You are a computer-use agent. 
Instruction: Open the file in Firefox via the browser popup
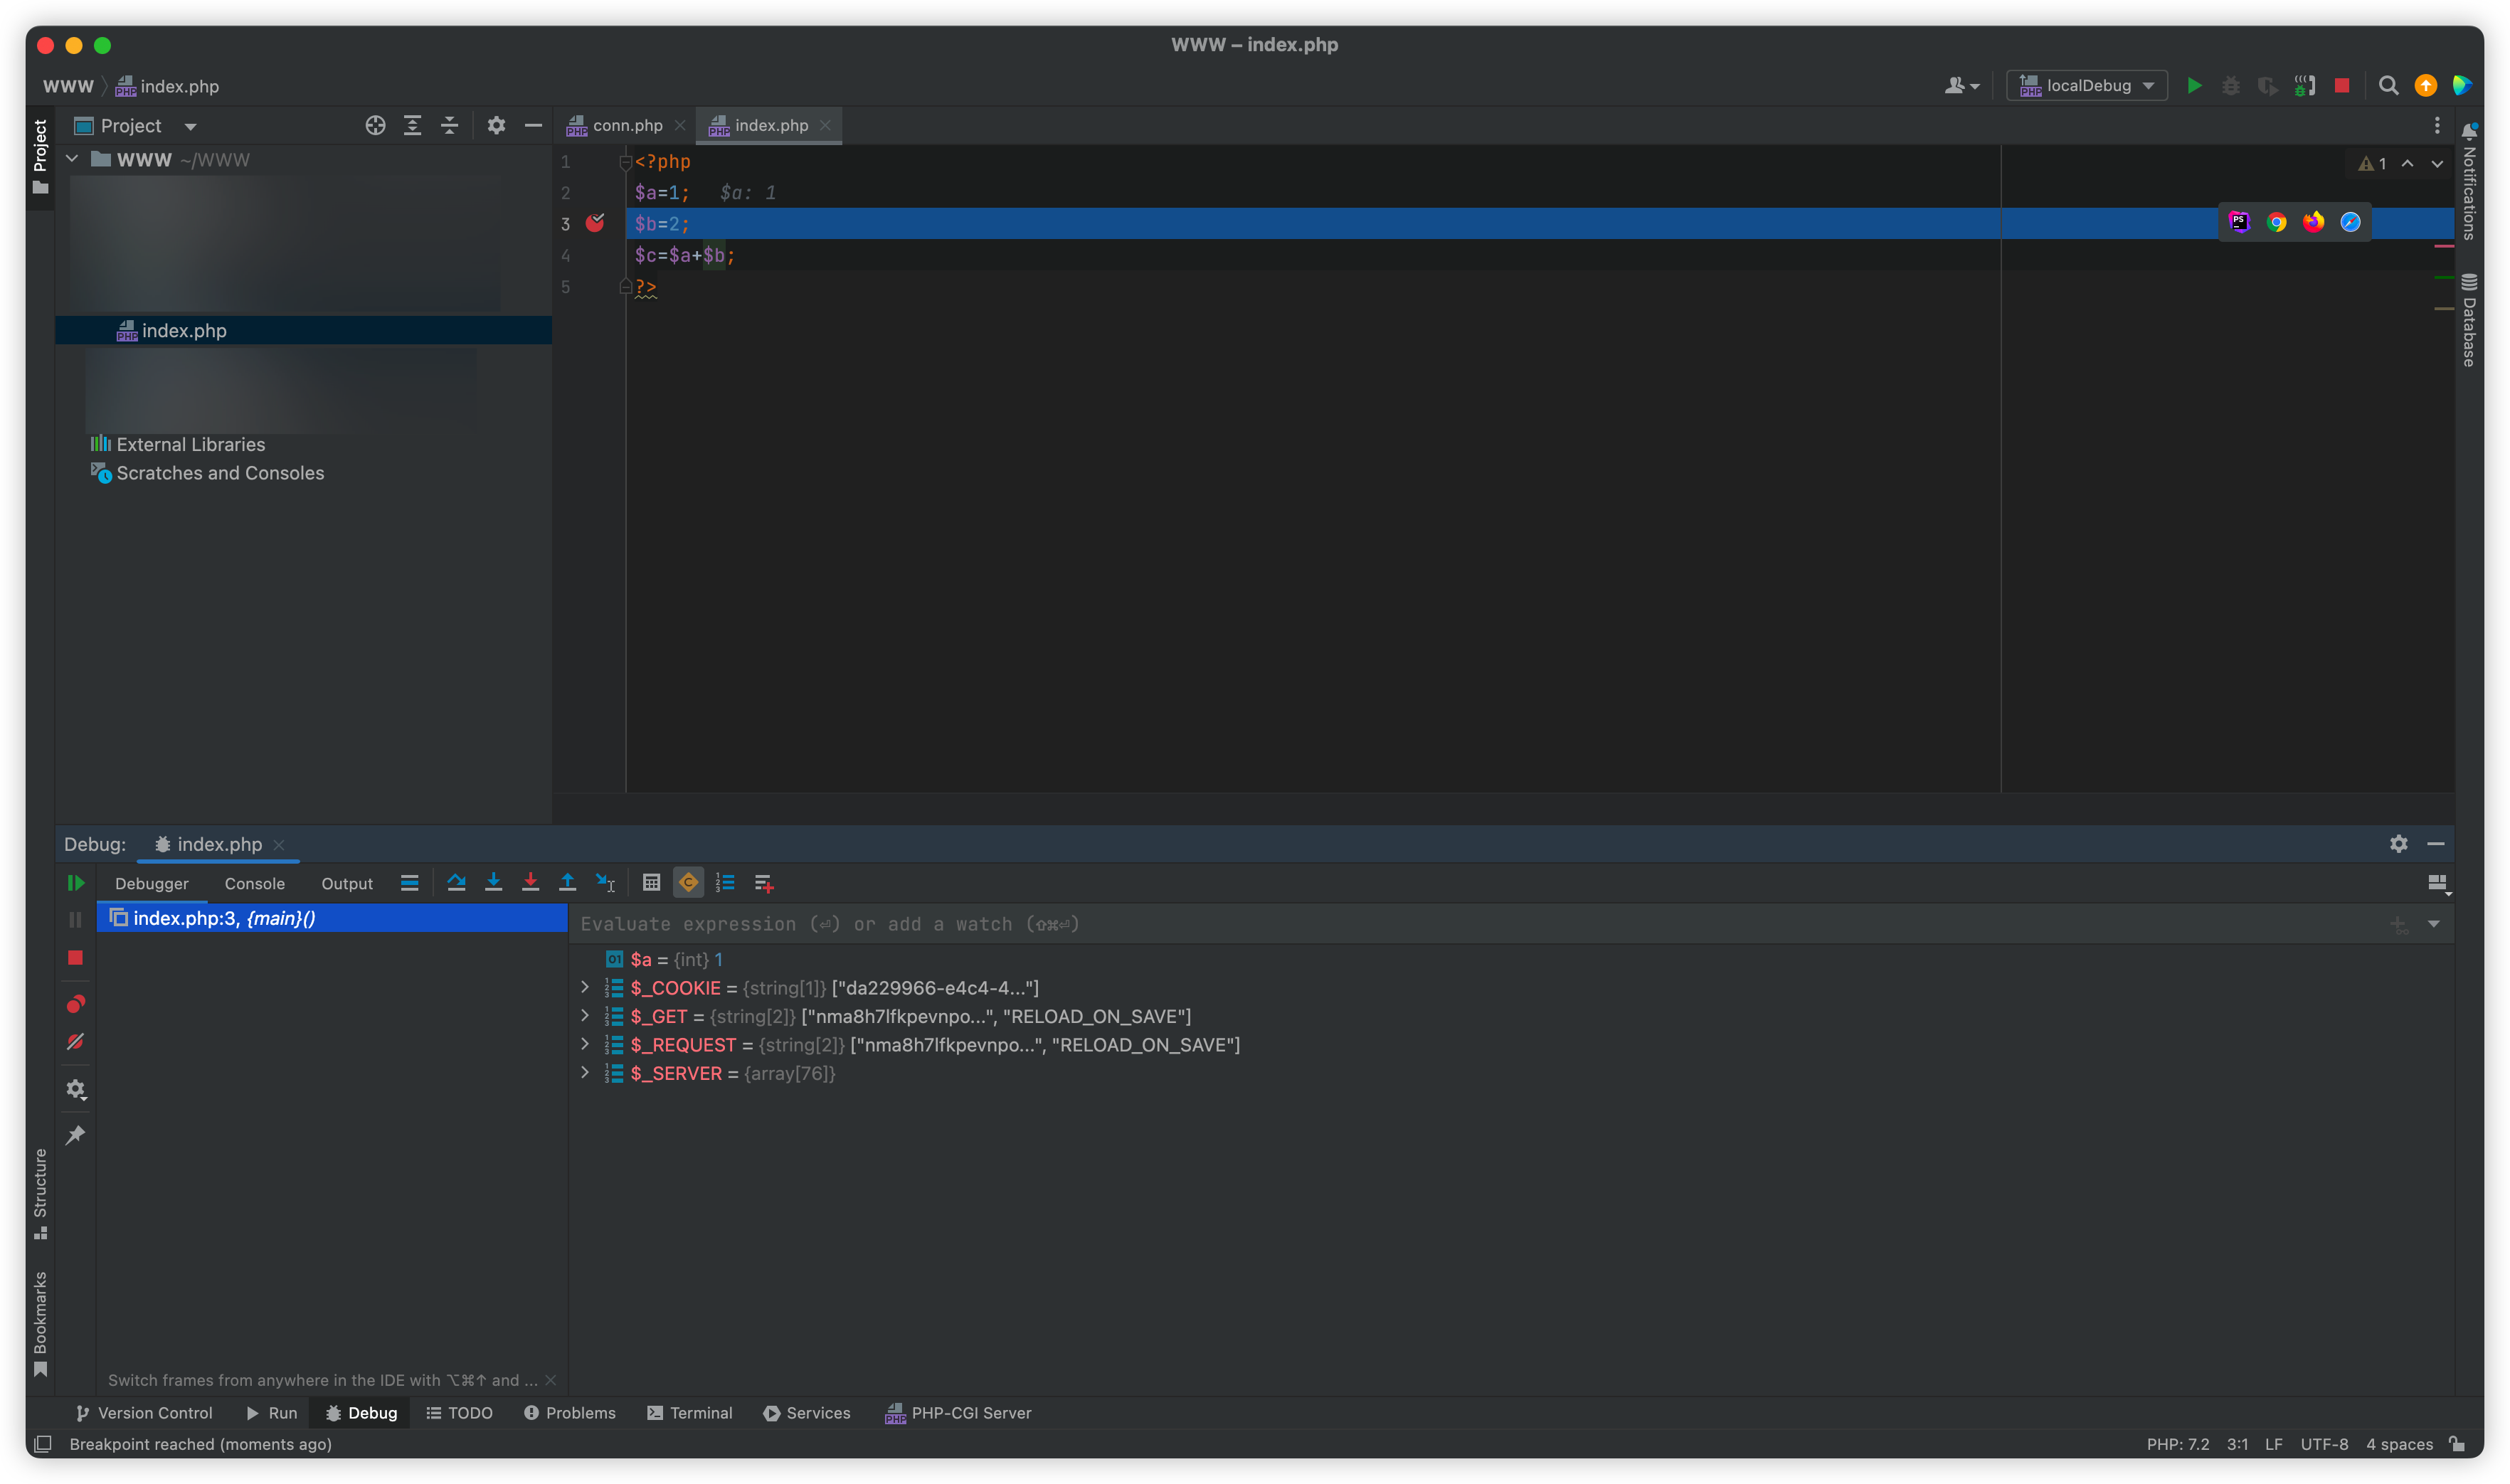click(2314, 222)
